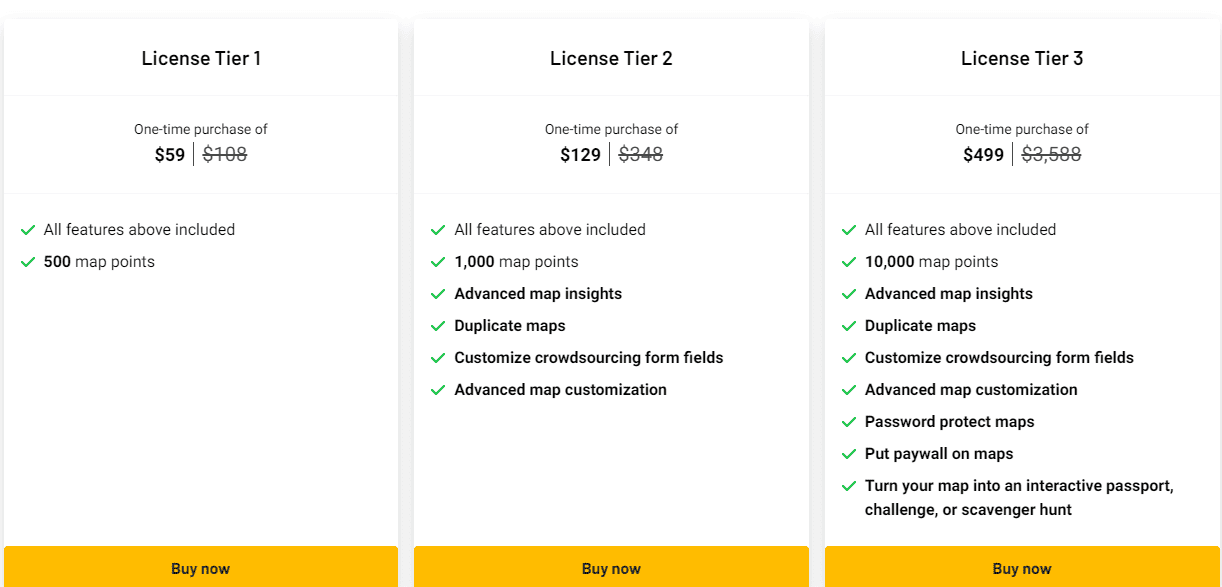Click the checkmark beside 500 map points

click(28, 262)
